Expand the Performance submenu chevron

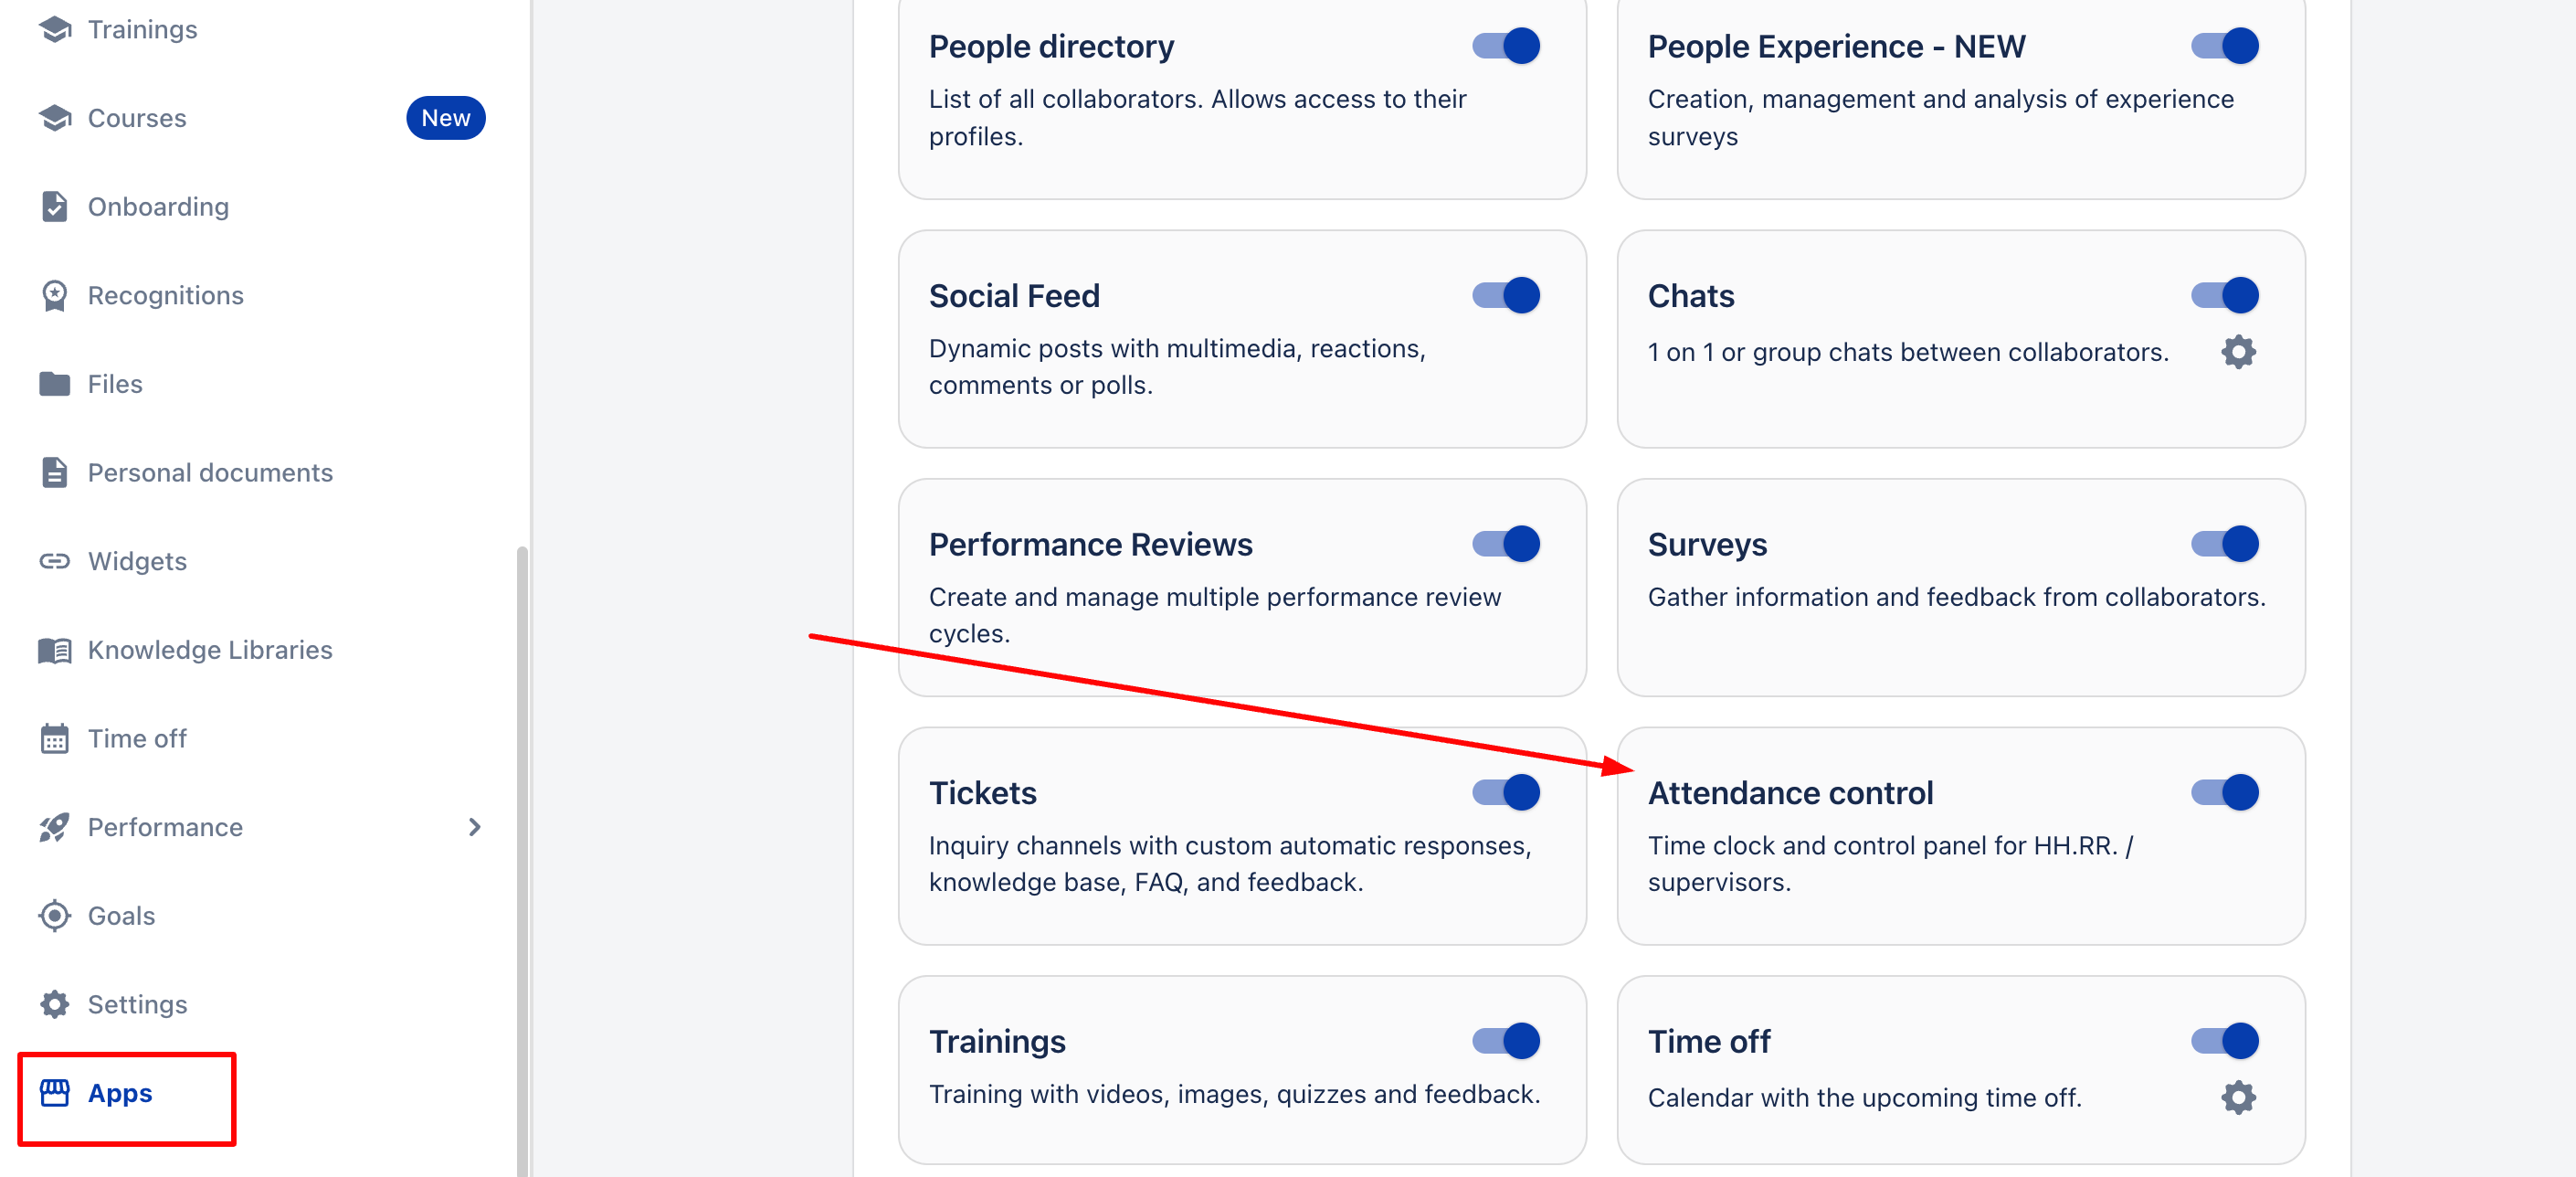tap(475, 827)
